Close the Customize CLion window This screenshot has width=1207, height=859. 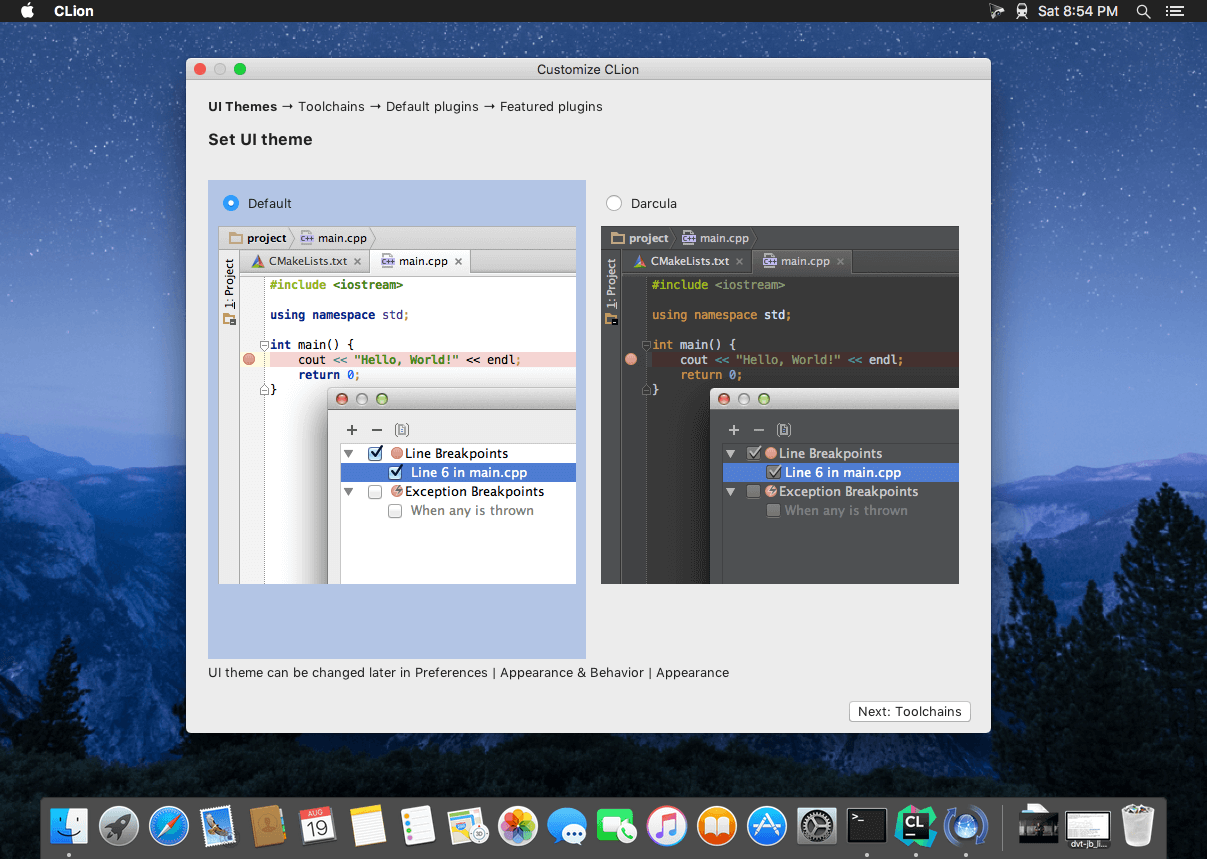pos(200,69)
